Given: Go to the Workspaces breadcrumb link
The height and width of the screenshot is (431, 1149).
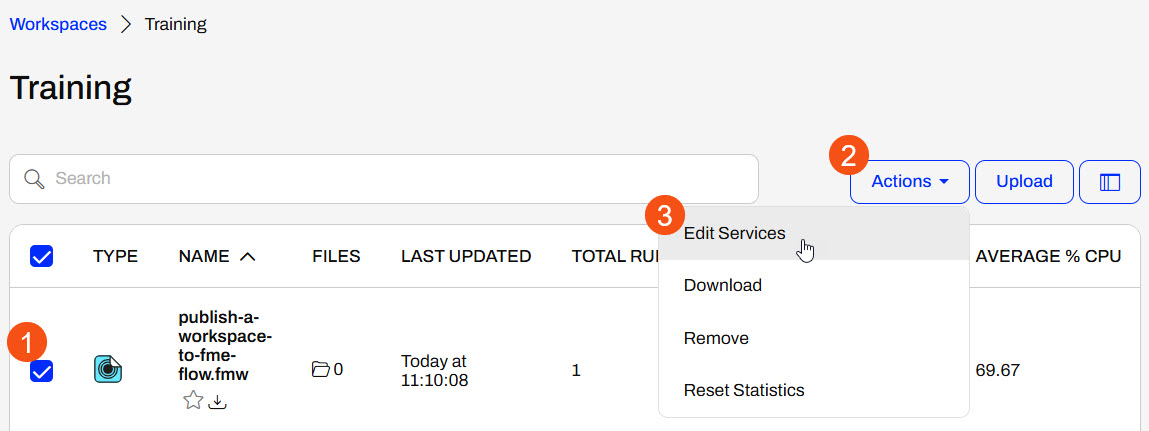Looking at the screenshot, I should [58, 25].
